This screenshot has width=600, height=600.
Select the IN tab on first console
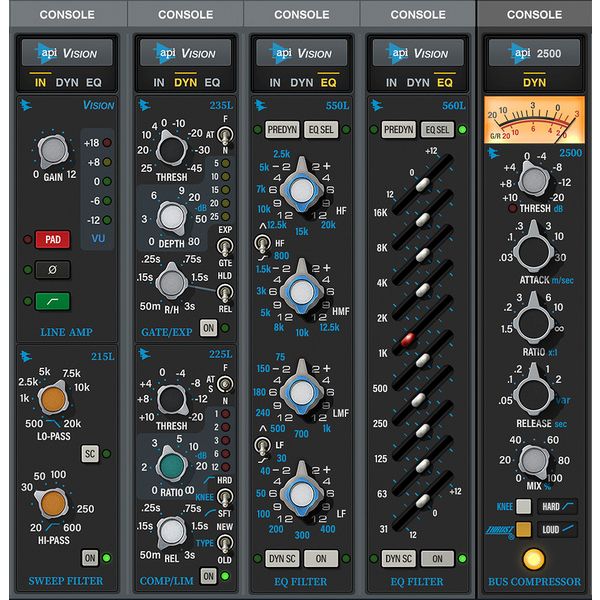[40, 82]
